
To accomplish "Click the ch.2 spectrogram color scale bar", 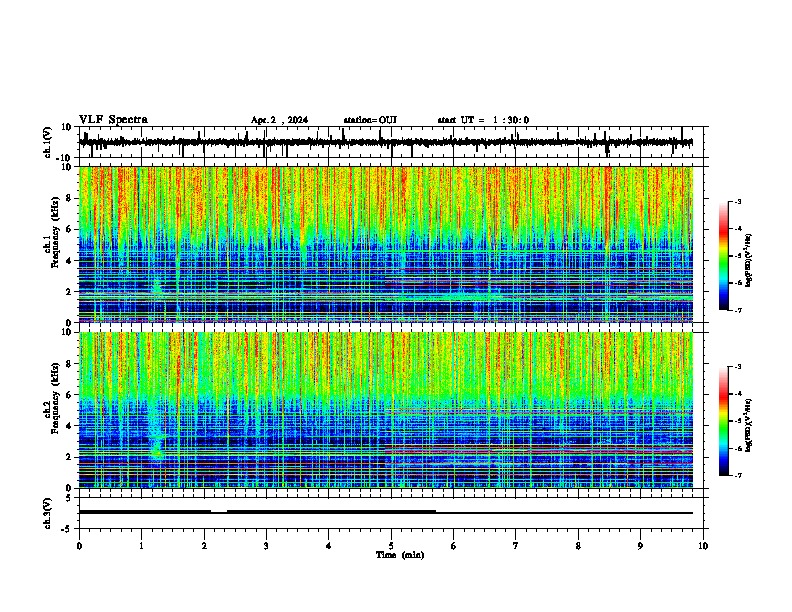I will [x=723, y=421].
